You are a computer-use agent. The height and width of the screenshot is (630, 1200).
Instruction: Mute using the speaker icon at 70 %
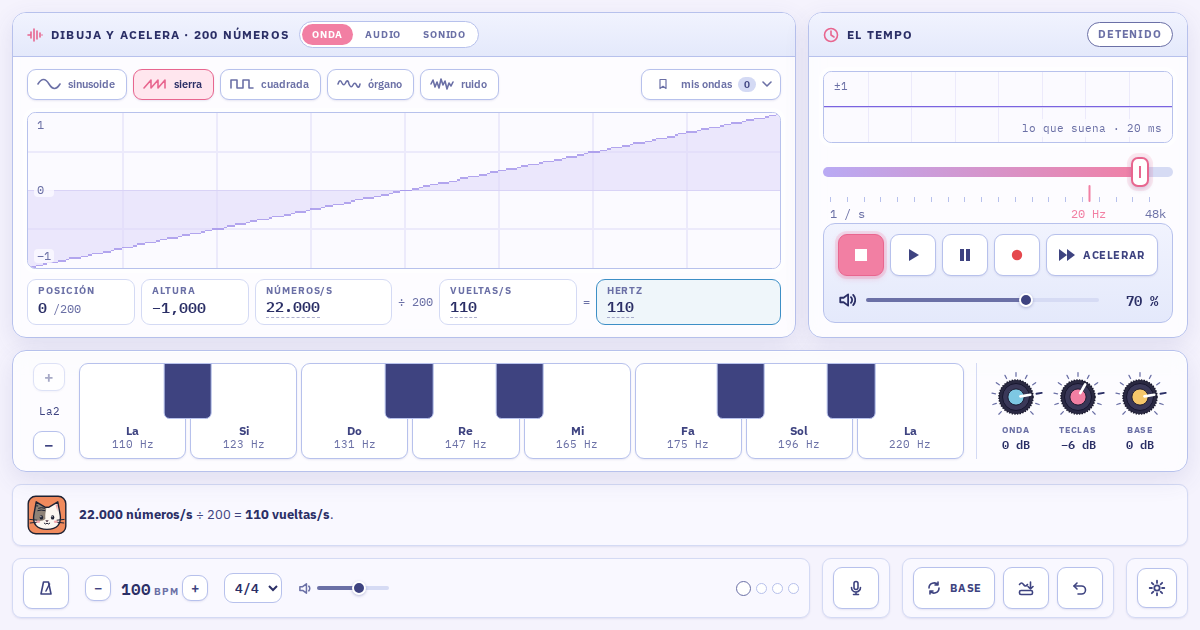[x=847, y=300]
